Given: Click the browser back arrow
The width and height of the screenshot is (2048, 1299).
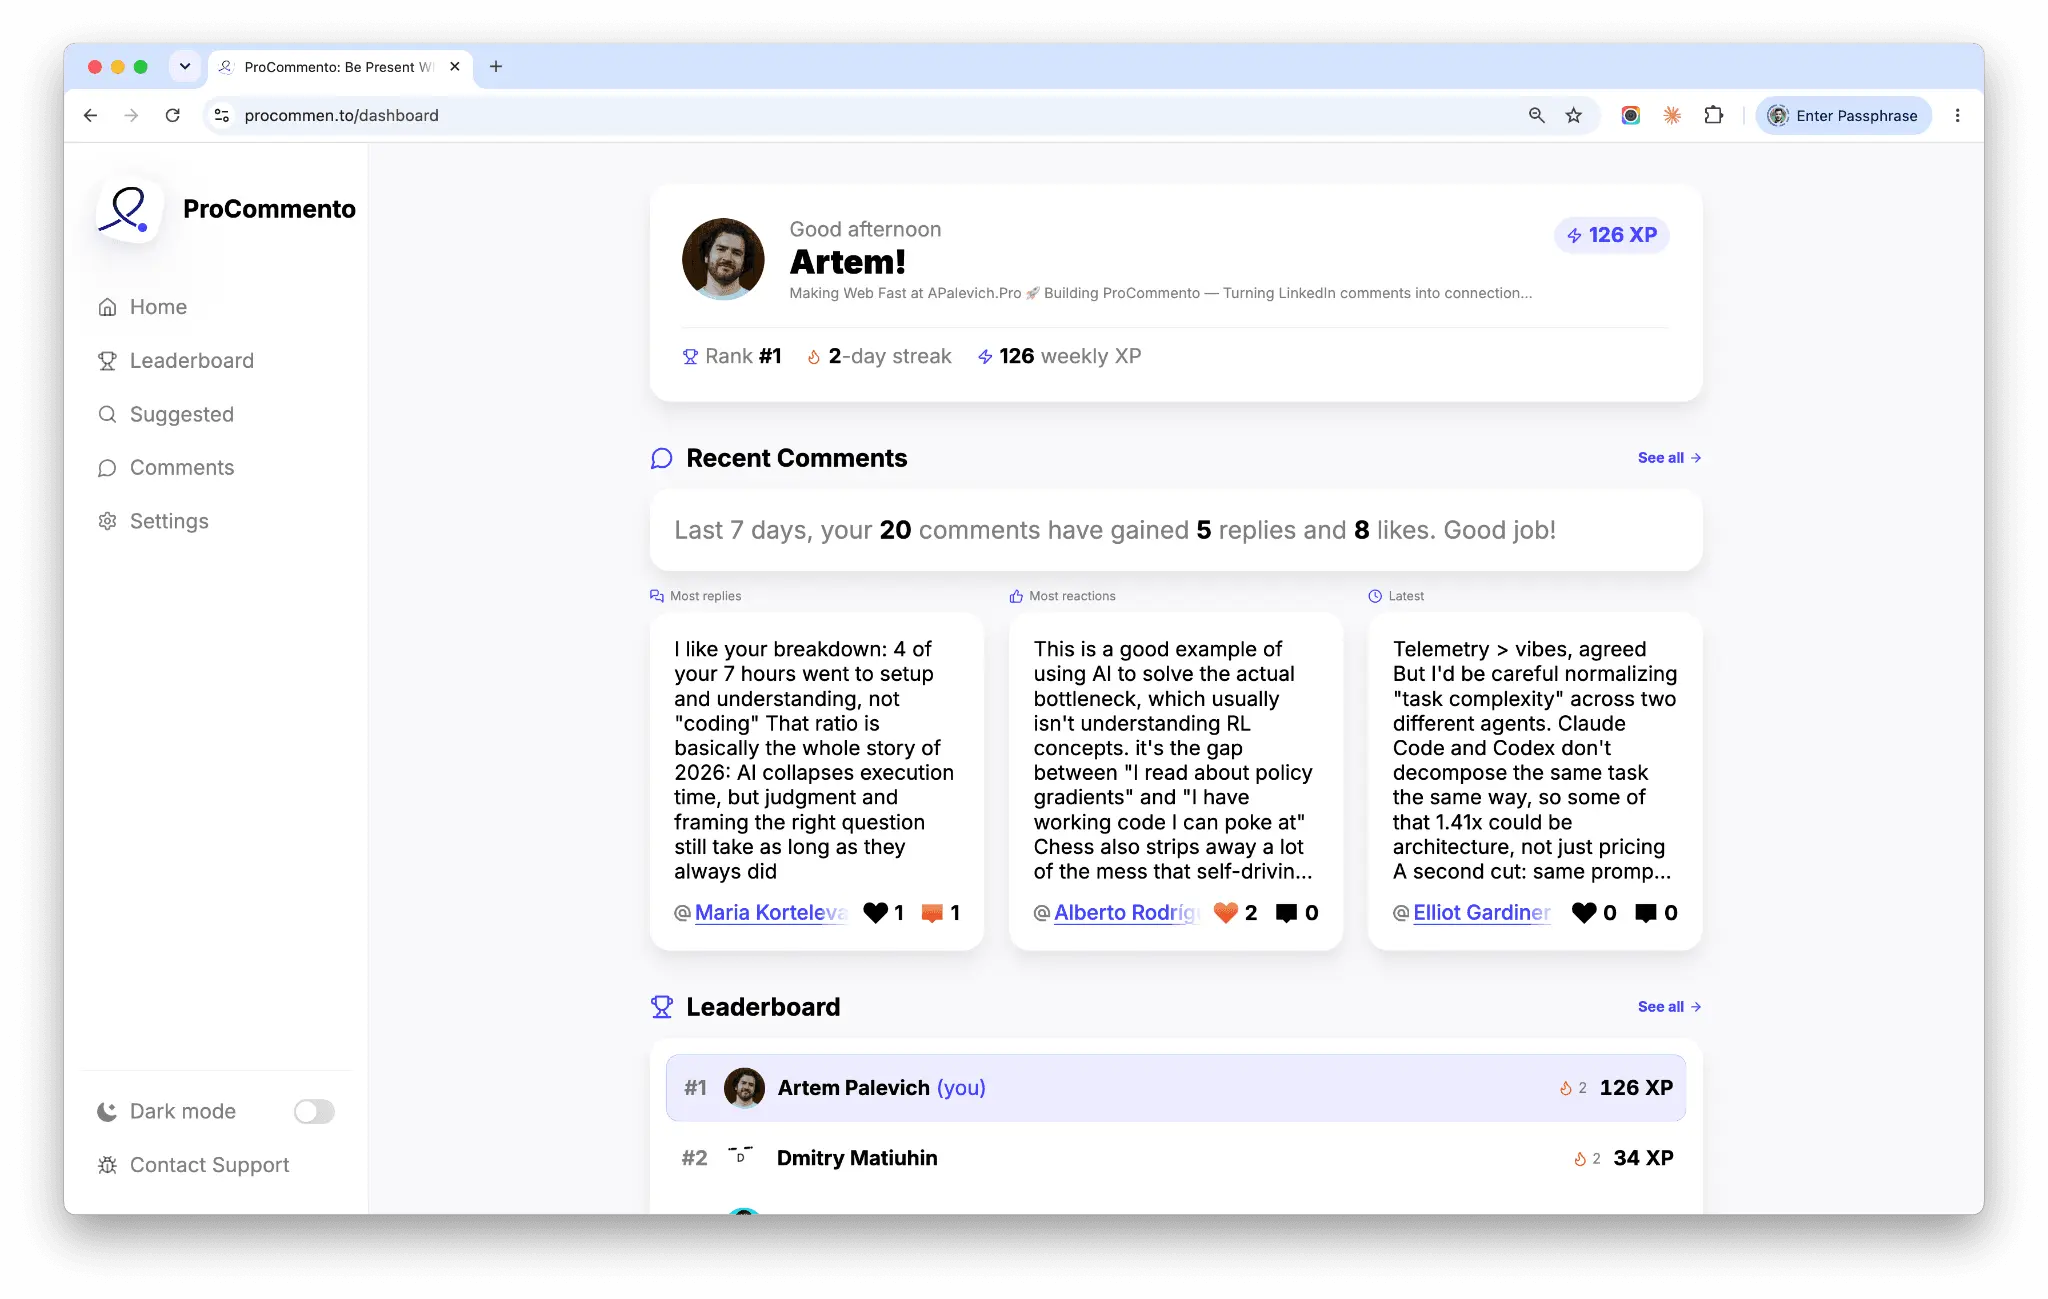Looking at the screenshot, I should (90, 115).
